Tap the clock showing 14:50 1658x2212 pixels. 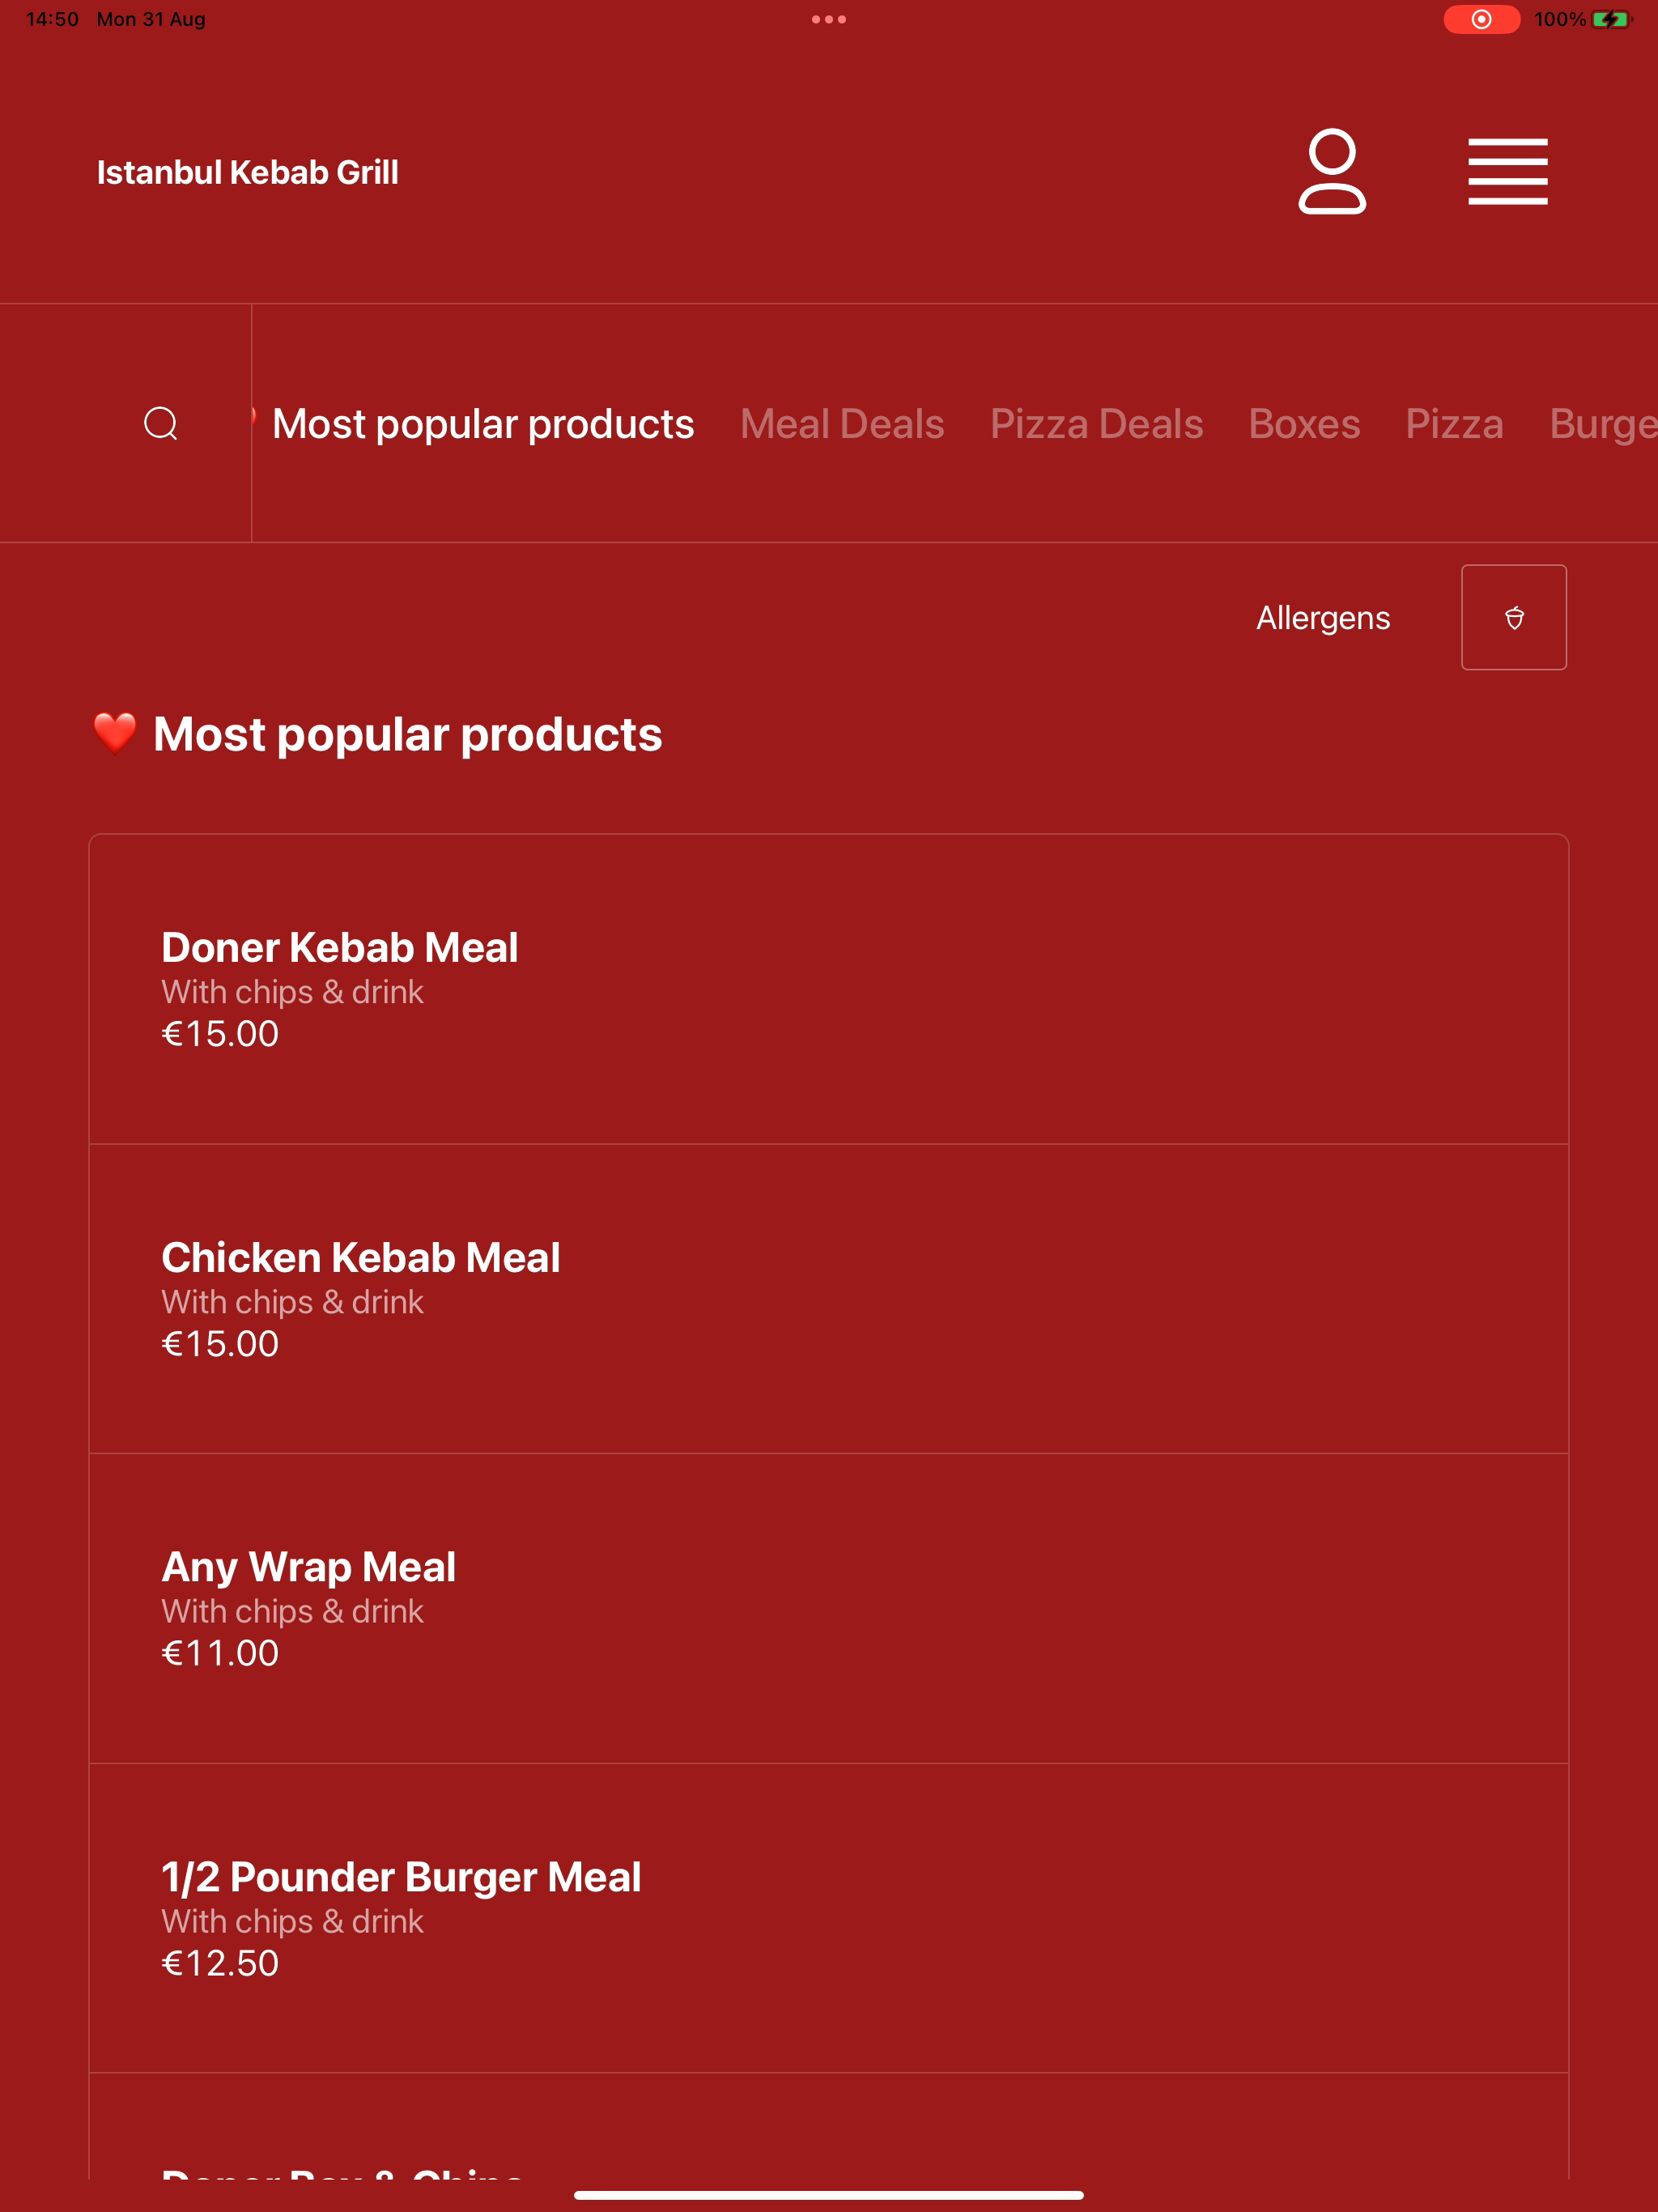coord(52,19)
